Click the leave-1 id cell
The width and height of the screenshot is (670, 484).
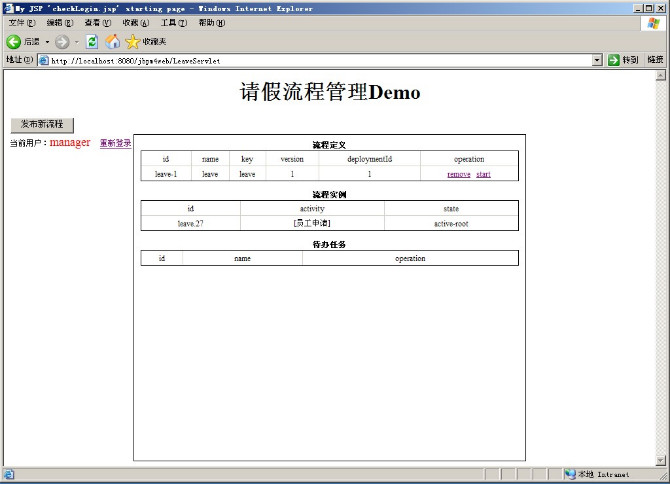pos(166,174)
